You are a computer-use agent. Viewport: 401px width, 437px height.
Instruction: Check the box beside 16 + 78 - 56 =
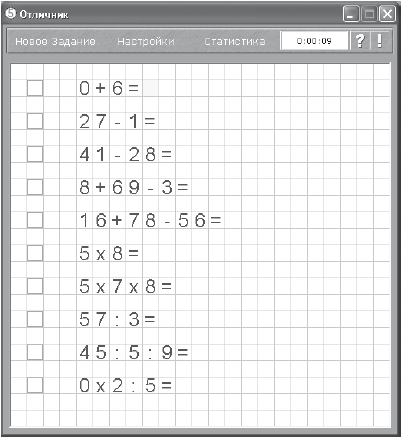35,220
